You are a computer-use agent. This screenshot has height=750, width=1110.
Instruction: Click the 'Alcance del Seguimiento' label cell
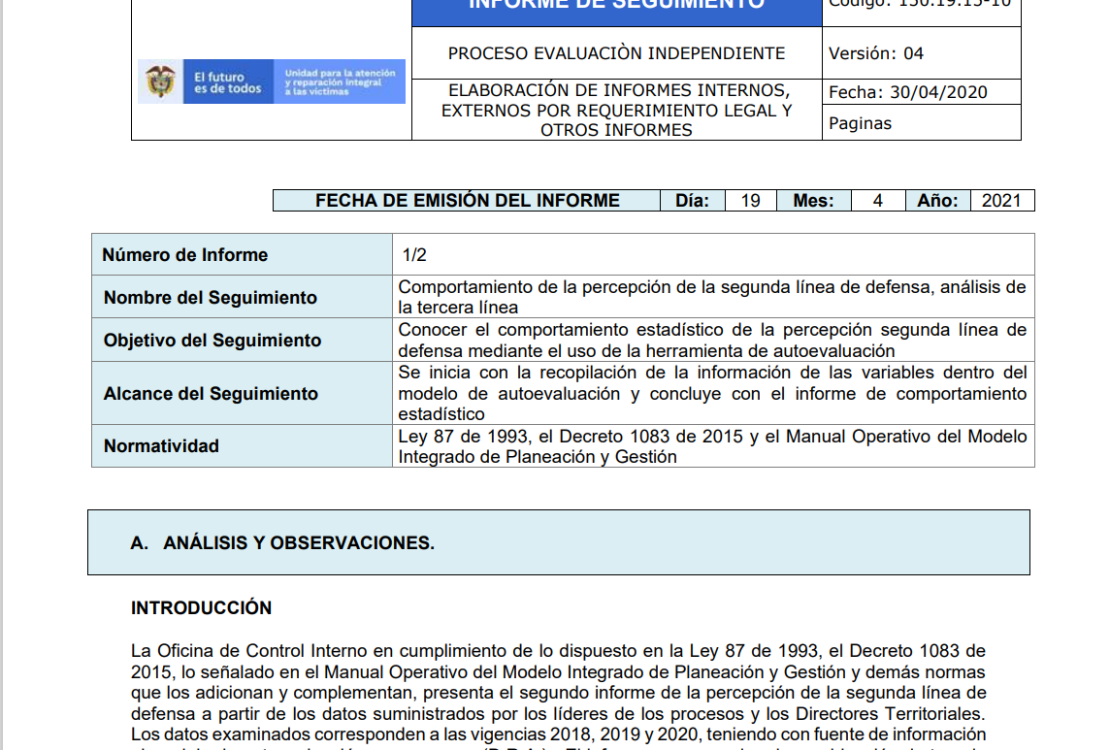(242, 393)
